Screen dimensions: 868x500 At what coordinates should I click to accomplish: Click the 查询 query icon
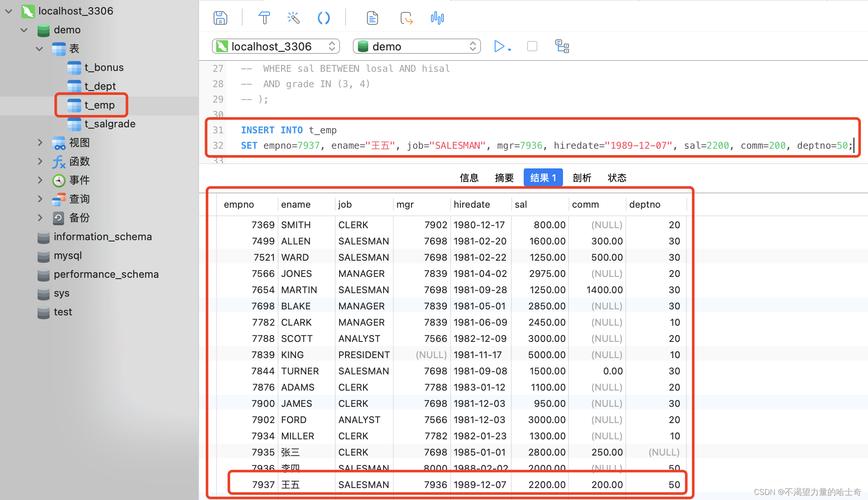pyautogui.click(x=59, y=199)
